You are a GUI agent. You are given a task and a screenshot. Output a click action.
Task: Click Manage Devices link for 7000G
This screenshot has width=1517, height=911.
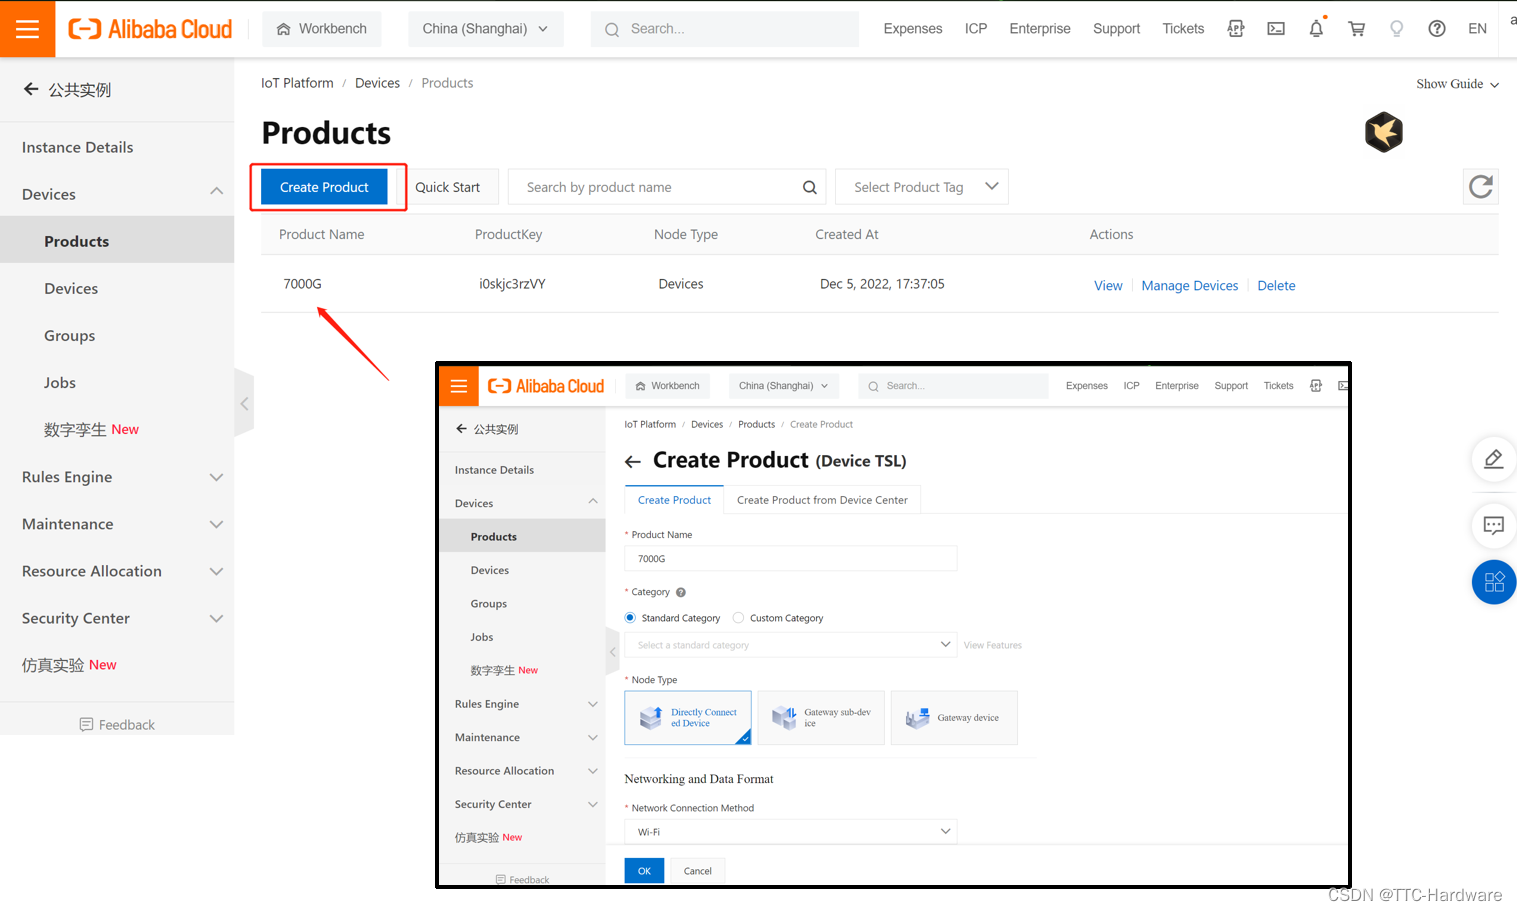pos(1190,285)
